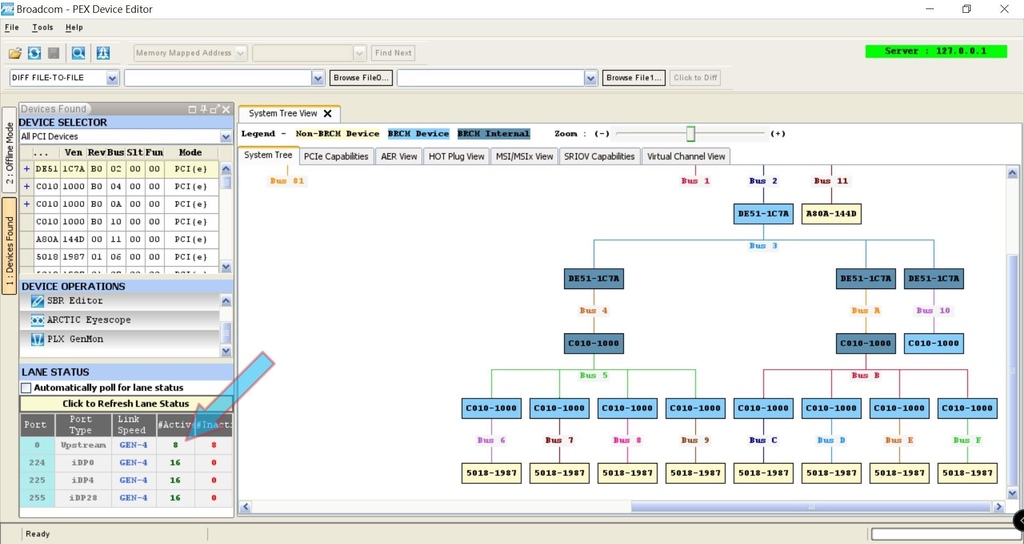
Task: Click the refresh toolbar icon
Action: tap(34, 53)
